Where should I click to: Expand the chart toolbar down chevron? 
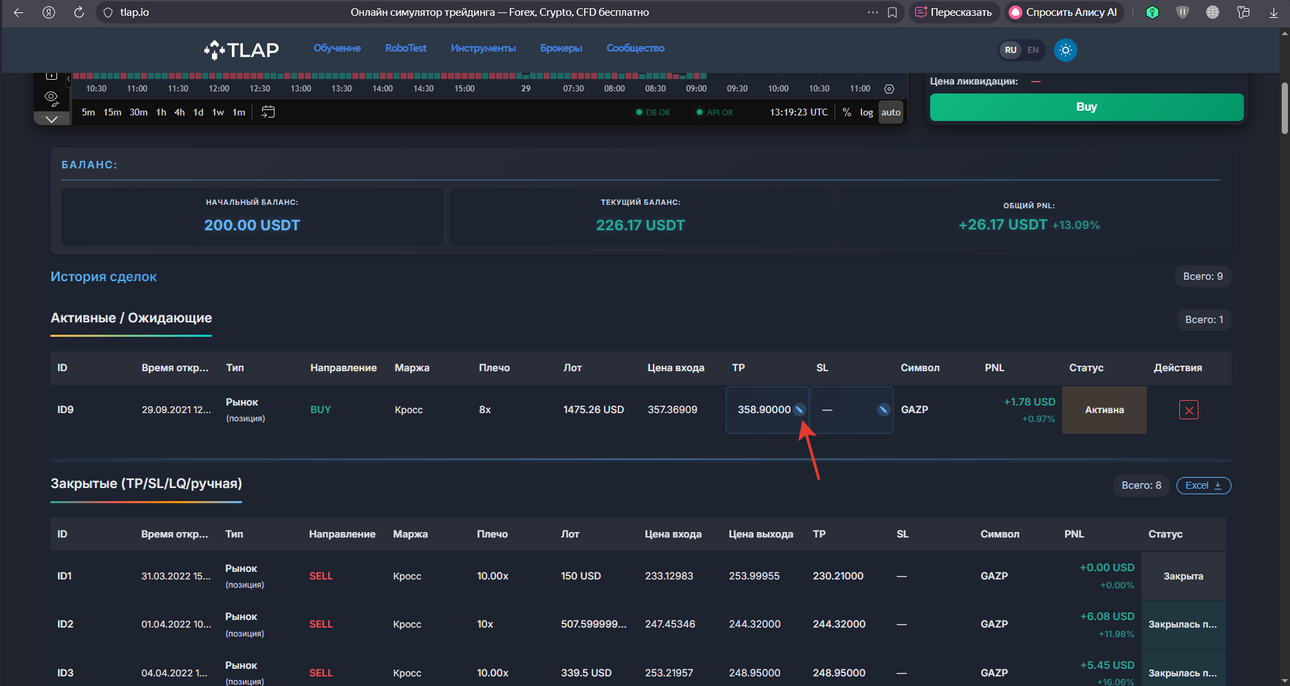pyautogui.click(x=52, y=118)
